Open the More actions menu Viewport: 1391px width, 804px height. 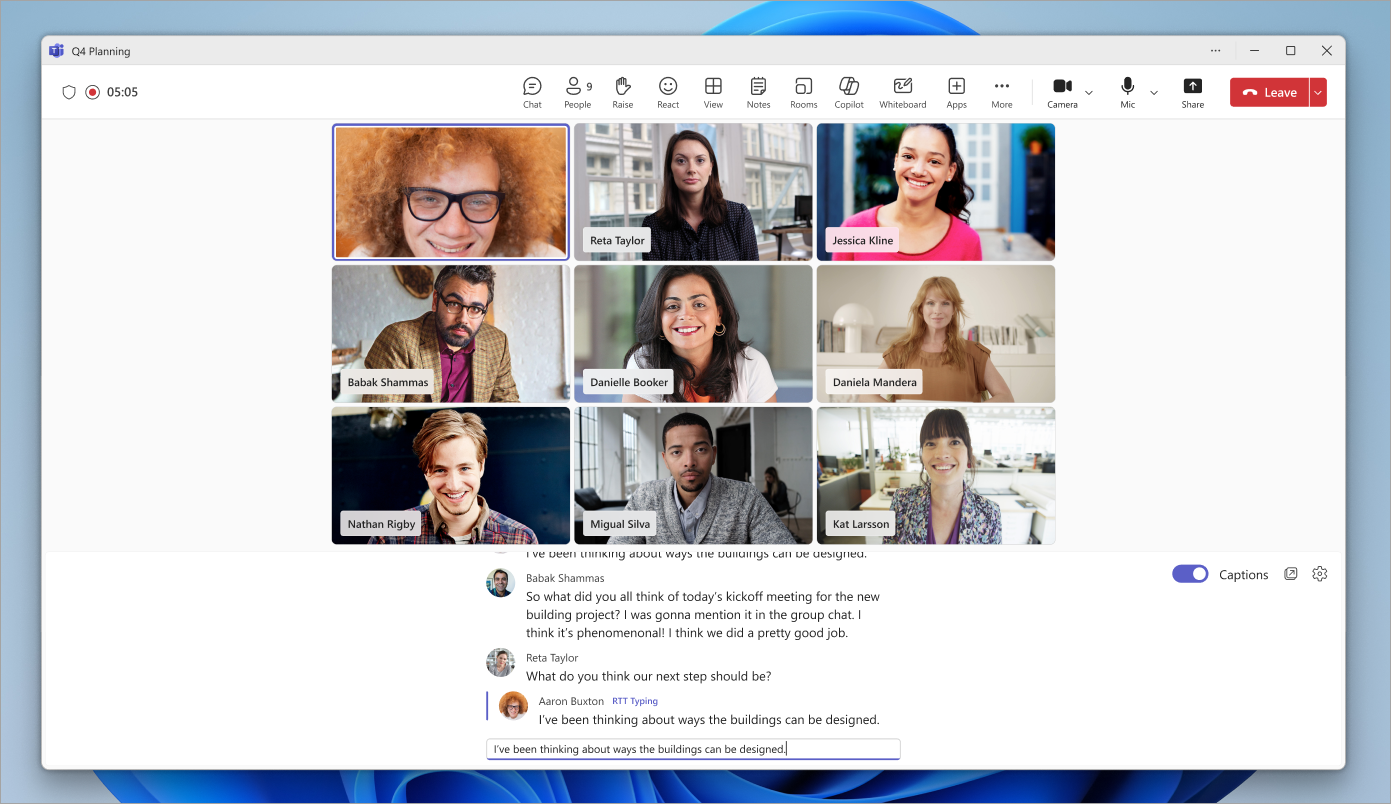tap(1001, 91)
